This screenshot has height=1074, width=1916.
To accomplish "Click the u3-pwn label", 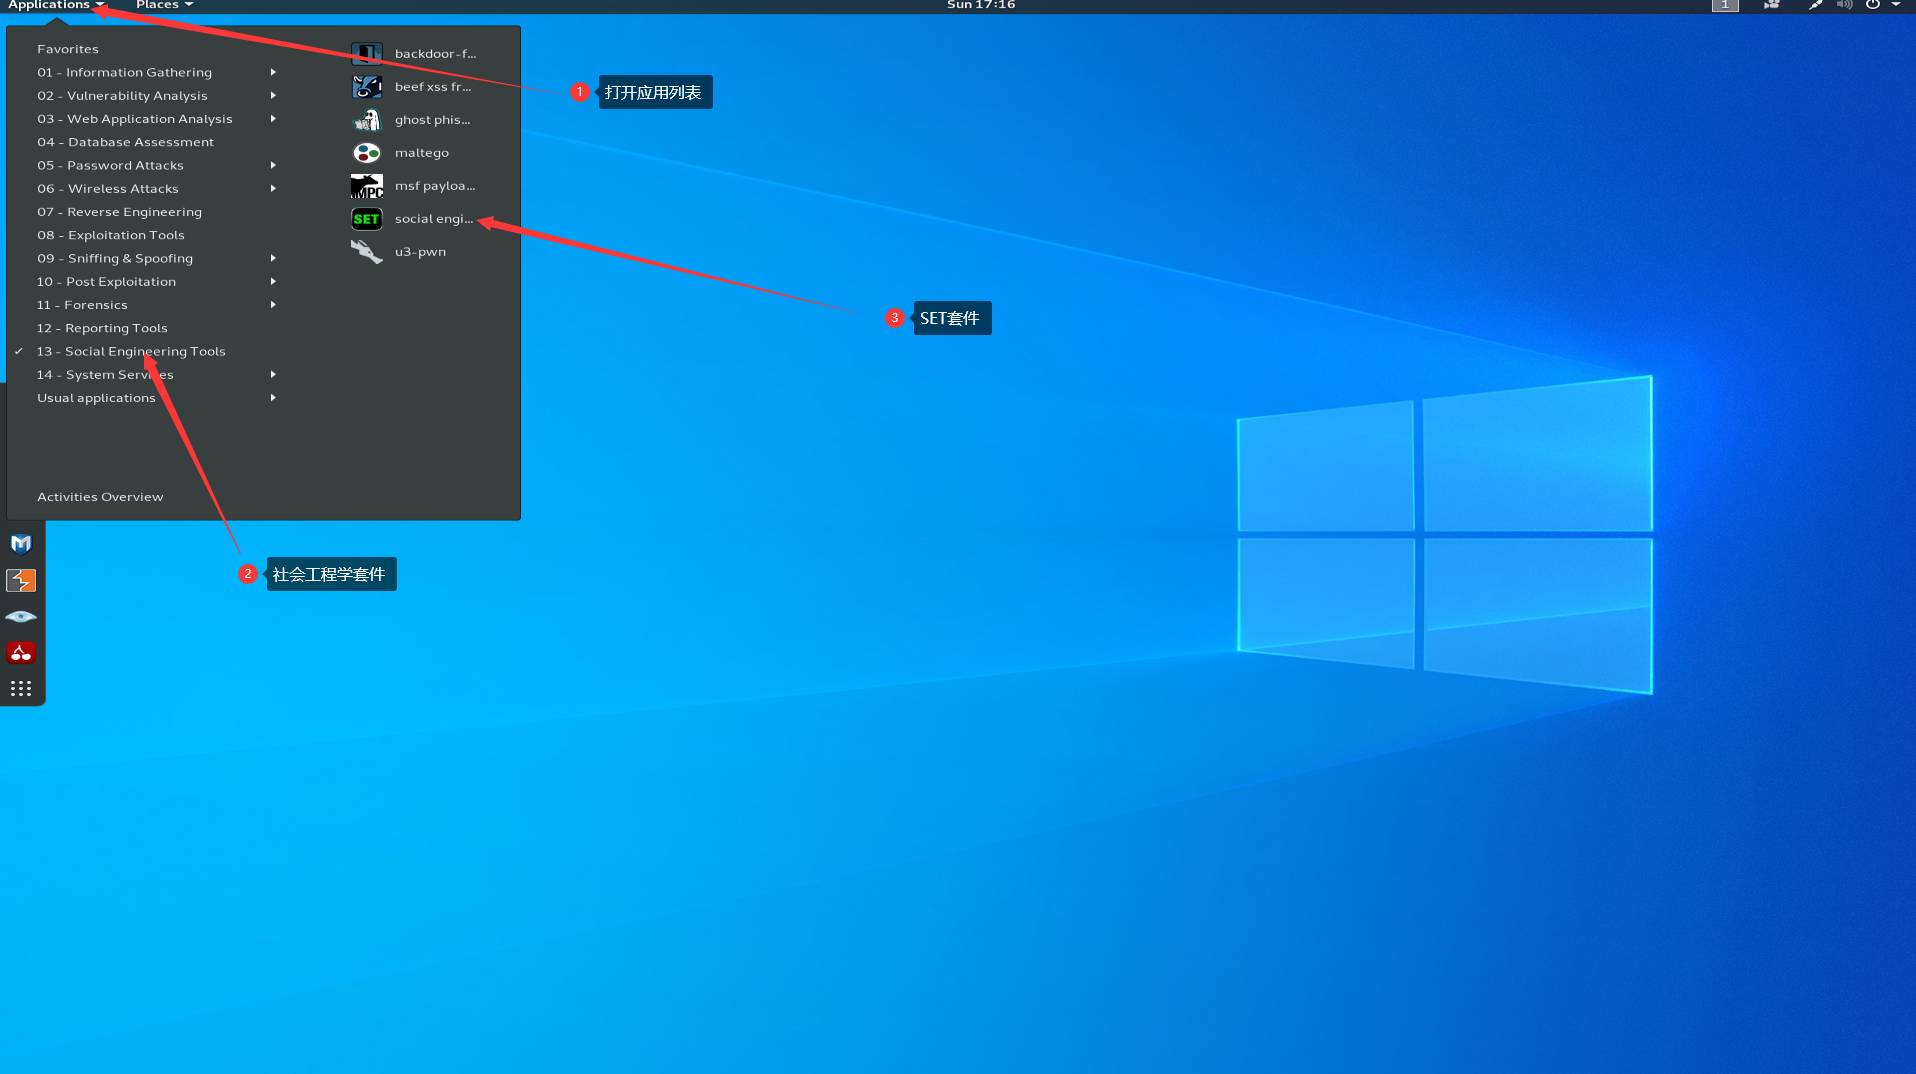I will (x=420, y=252).
